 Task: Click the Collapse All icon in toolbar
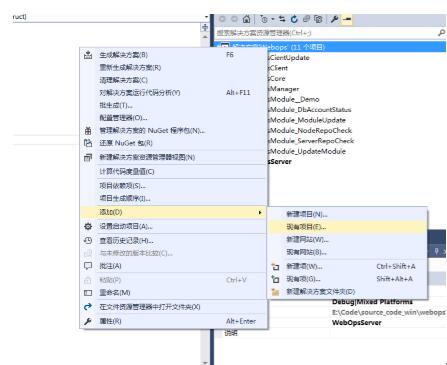(x=306, y=19)
